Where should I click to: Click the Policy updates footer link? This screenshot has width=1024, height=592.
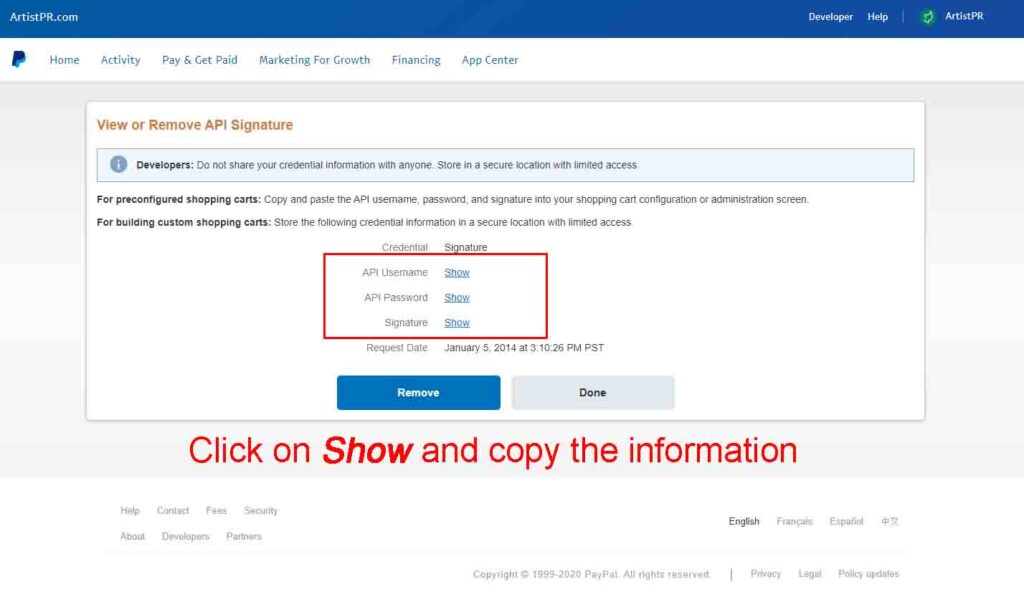tap(869, 573)
